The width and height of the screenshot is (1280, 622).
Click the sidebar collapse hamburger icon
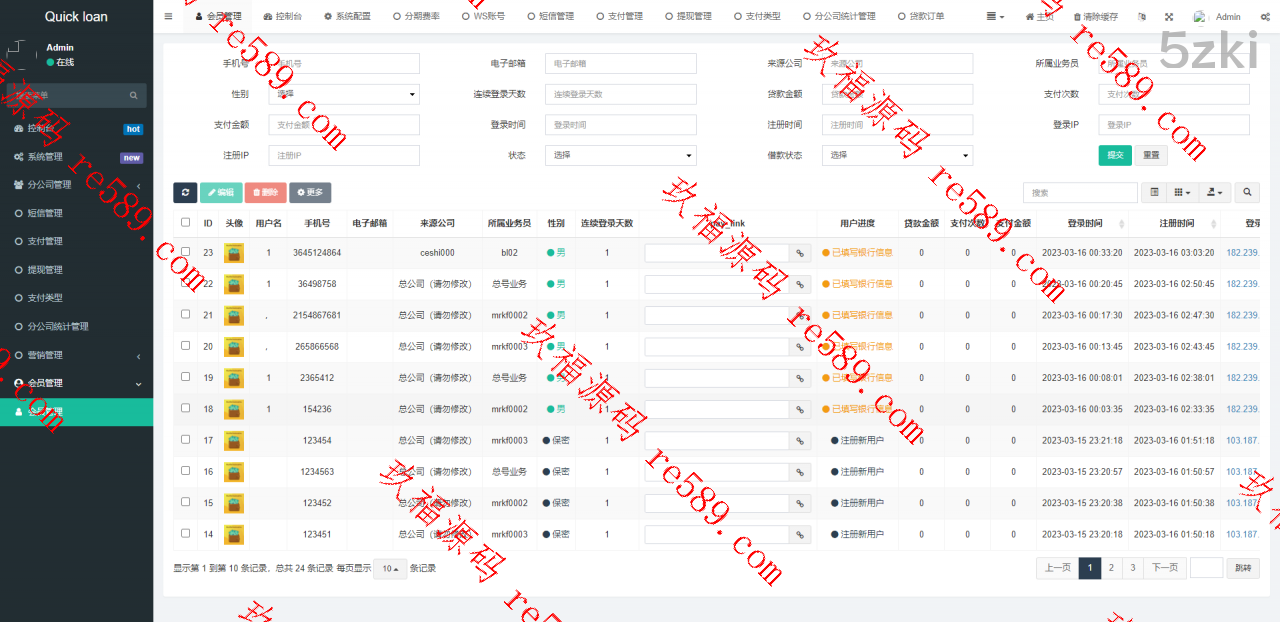coord(168,17)
